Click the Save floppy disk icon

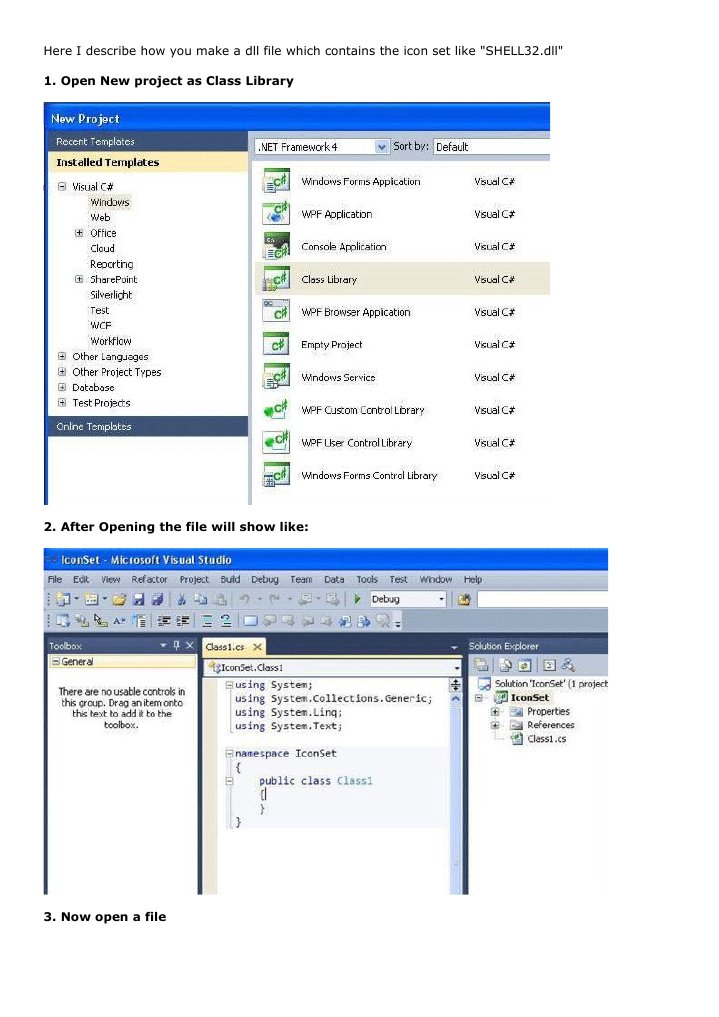tap(138, 599)
